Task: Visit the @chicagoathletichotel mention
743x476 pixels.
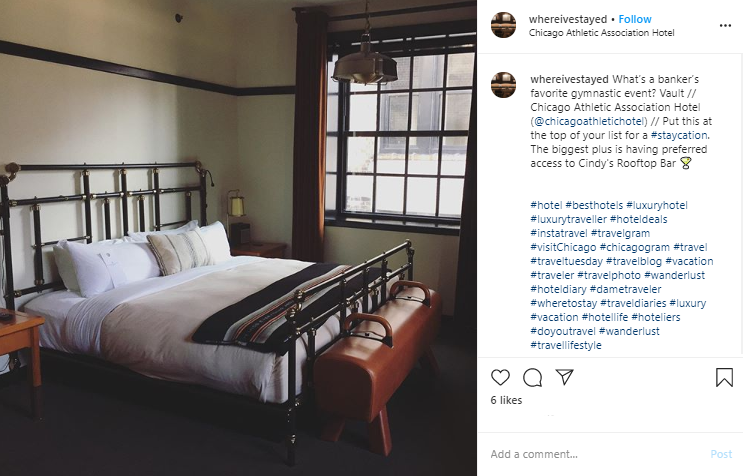Action: 589,121
